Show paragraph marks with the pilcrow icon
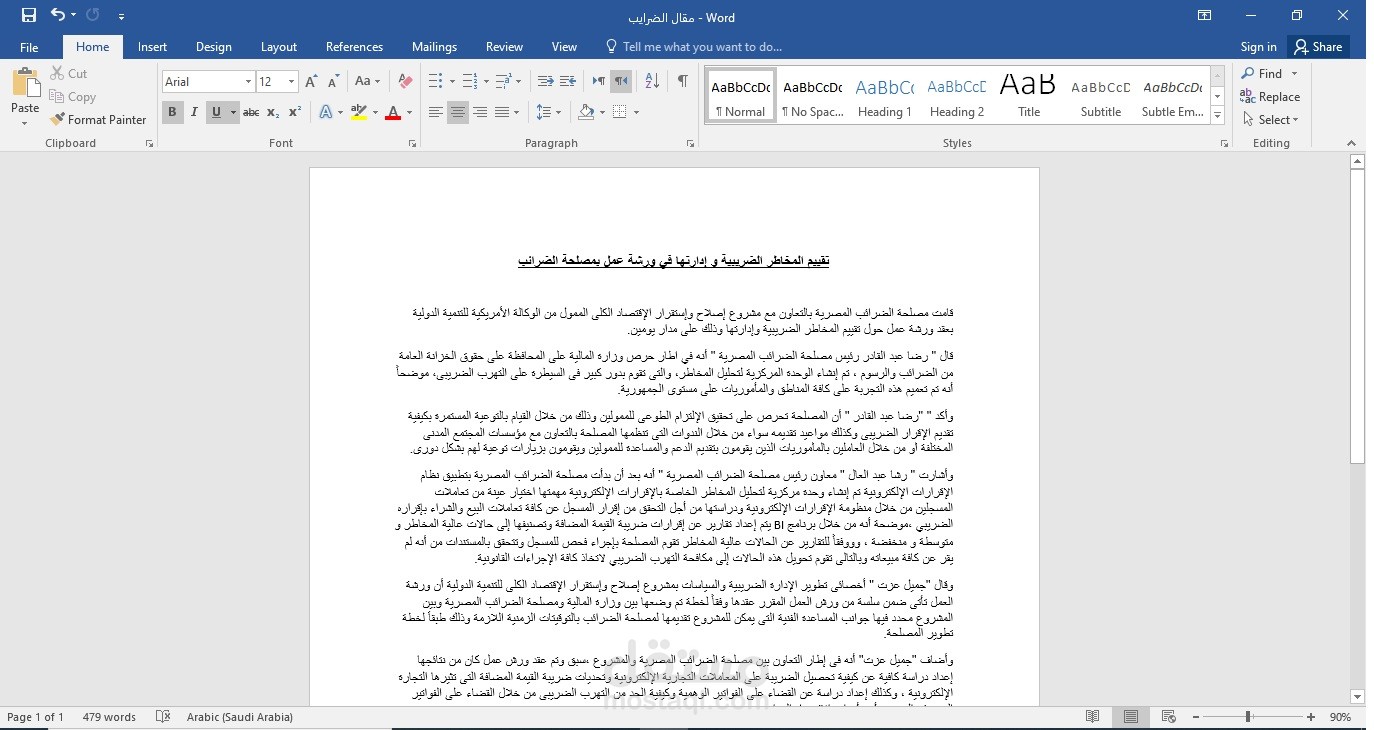This screenshot has height=730, width=1374. [x=683, y=81]
